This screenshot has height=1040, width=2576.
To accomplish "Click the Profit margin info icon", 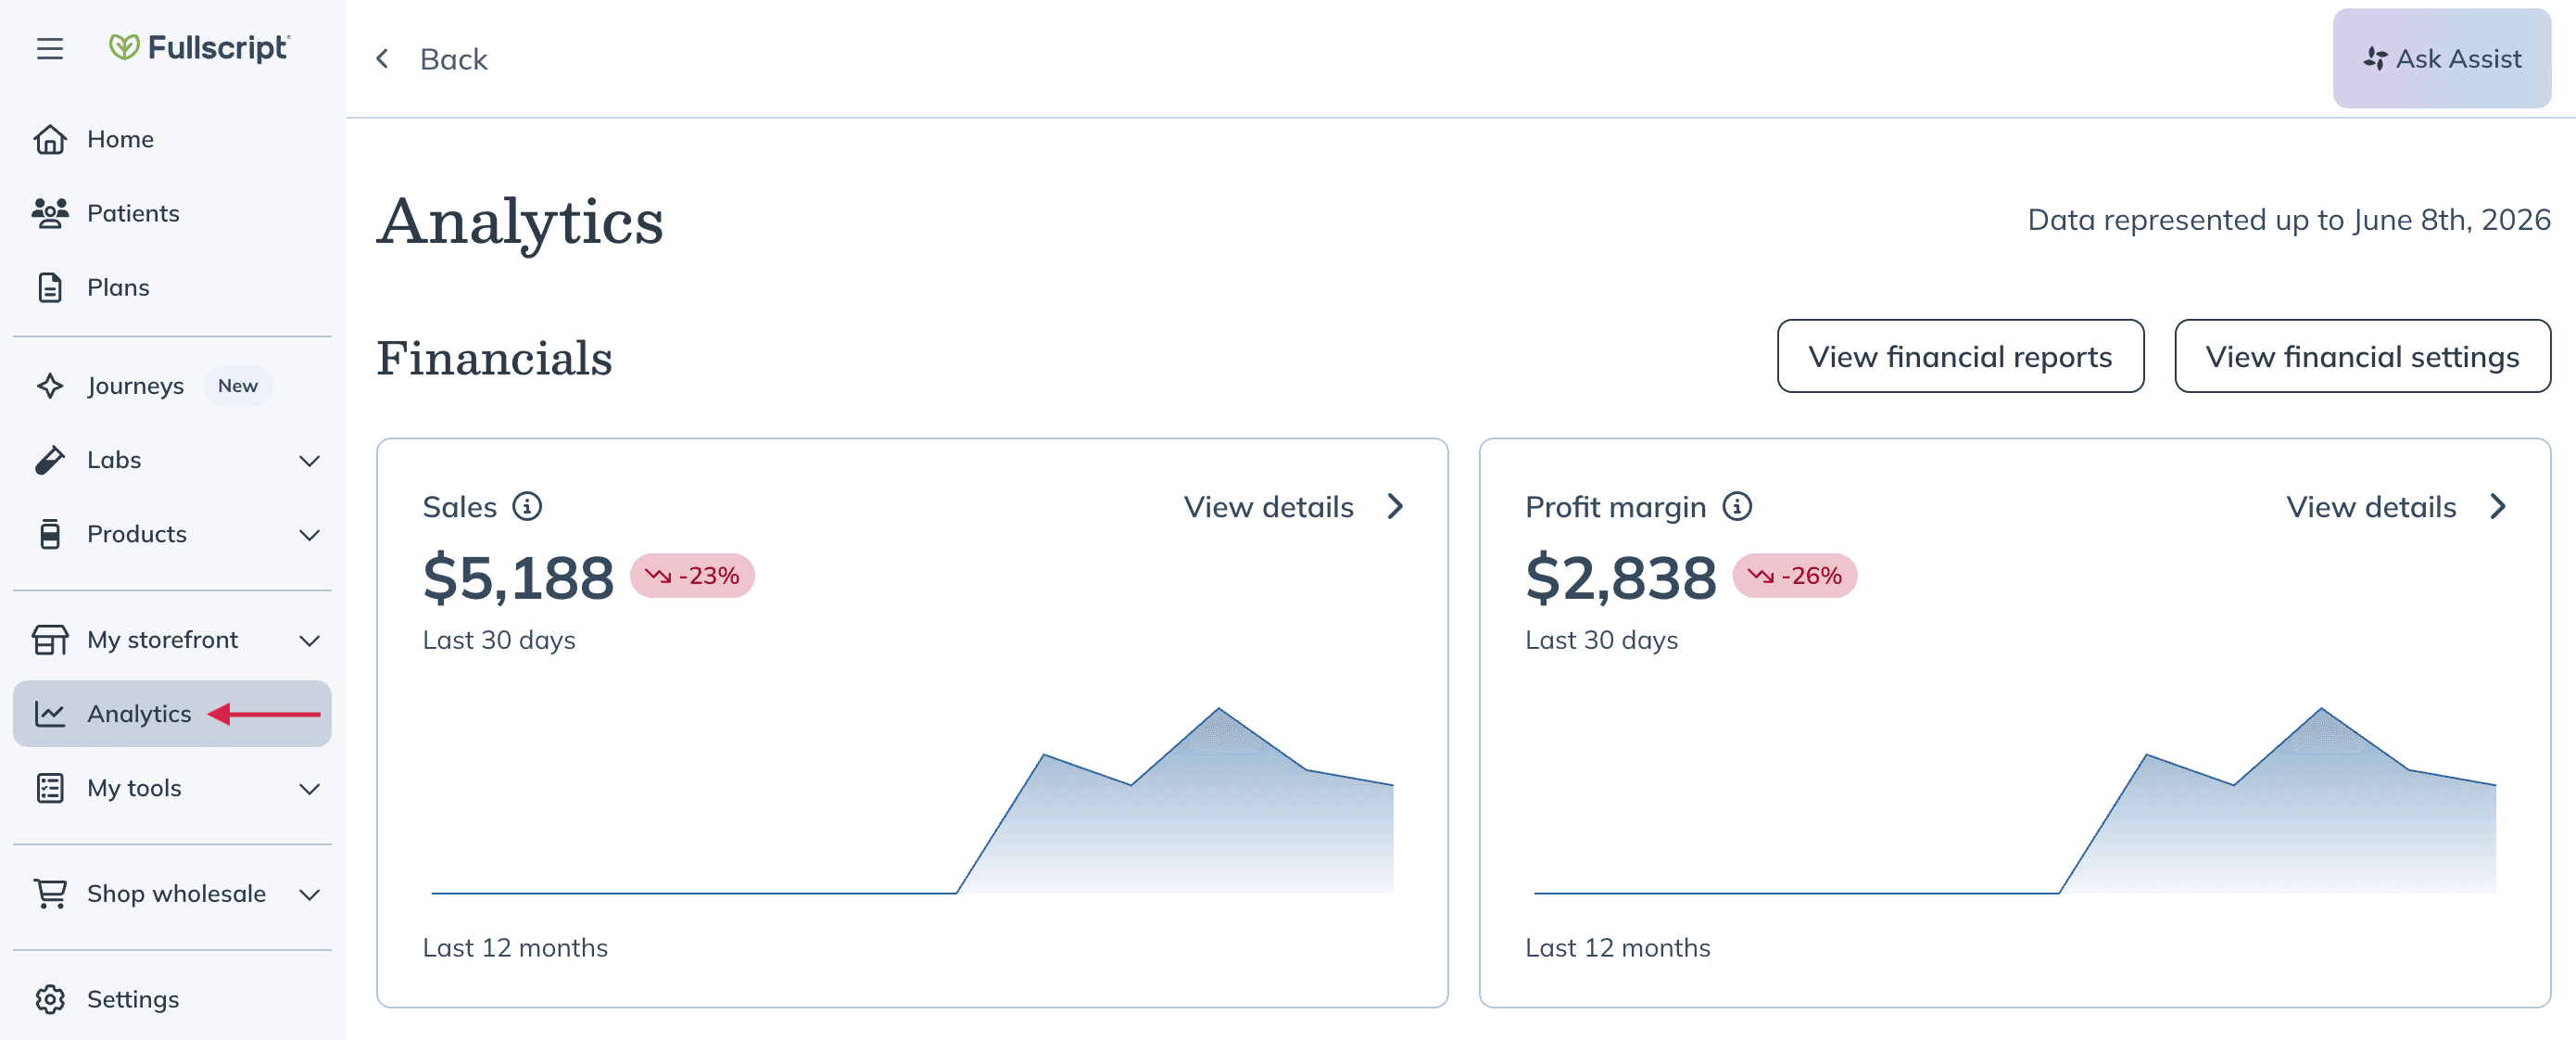I will tap(1737, 507).
